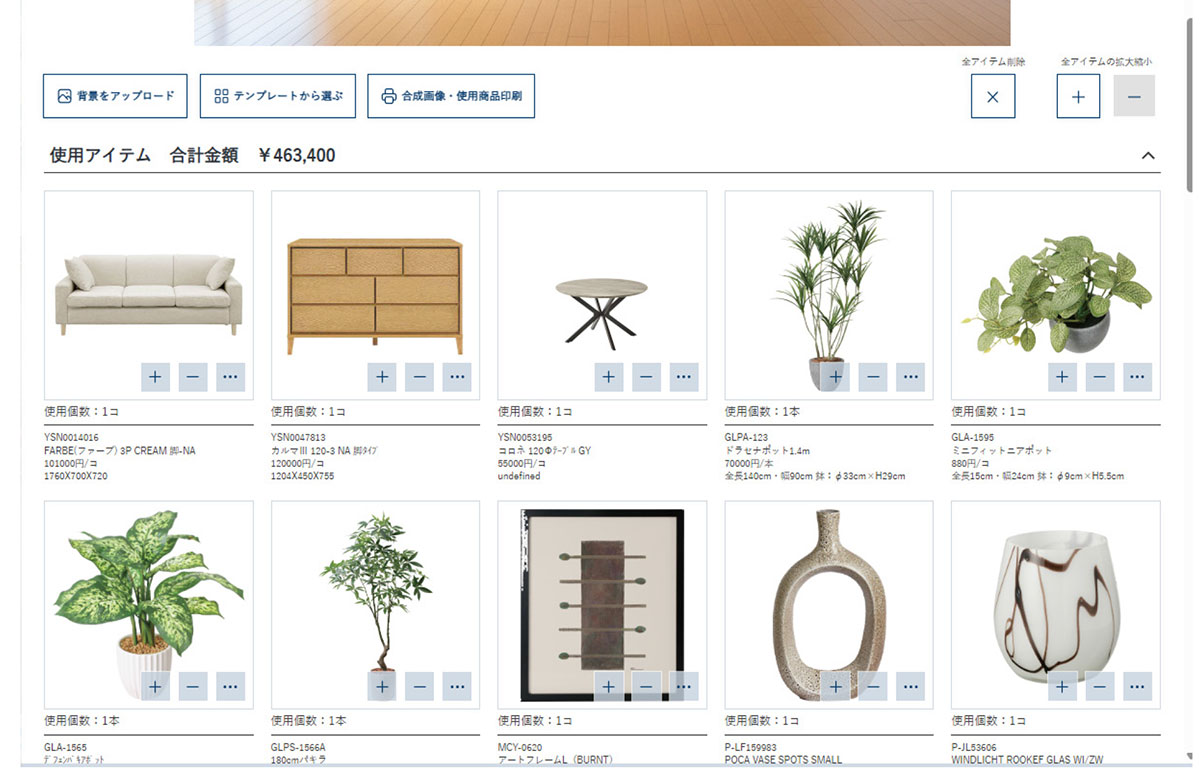Open テンプレートから選ぶ templates
This screenshot has width=1200, height=774.
pyautogui.click(x=278, y=96)
